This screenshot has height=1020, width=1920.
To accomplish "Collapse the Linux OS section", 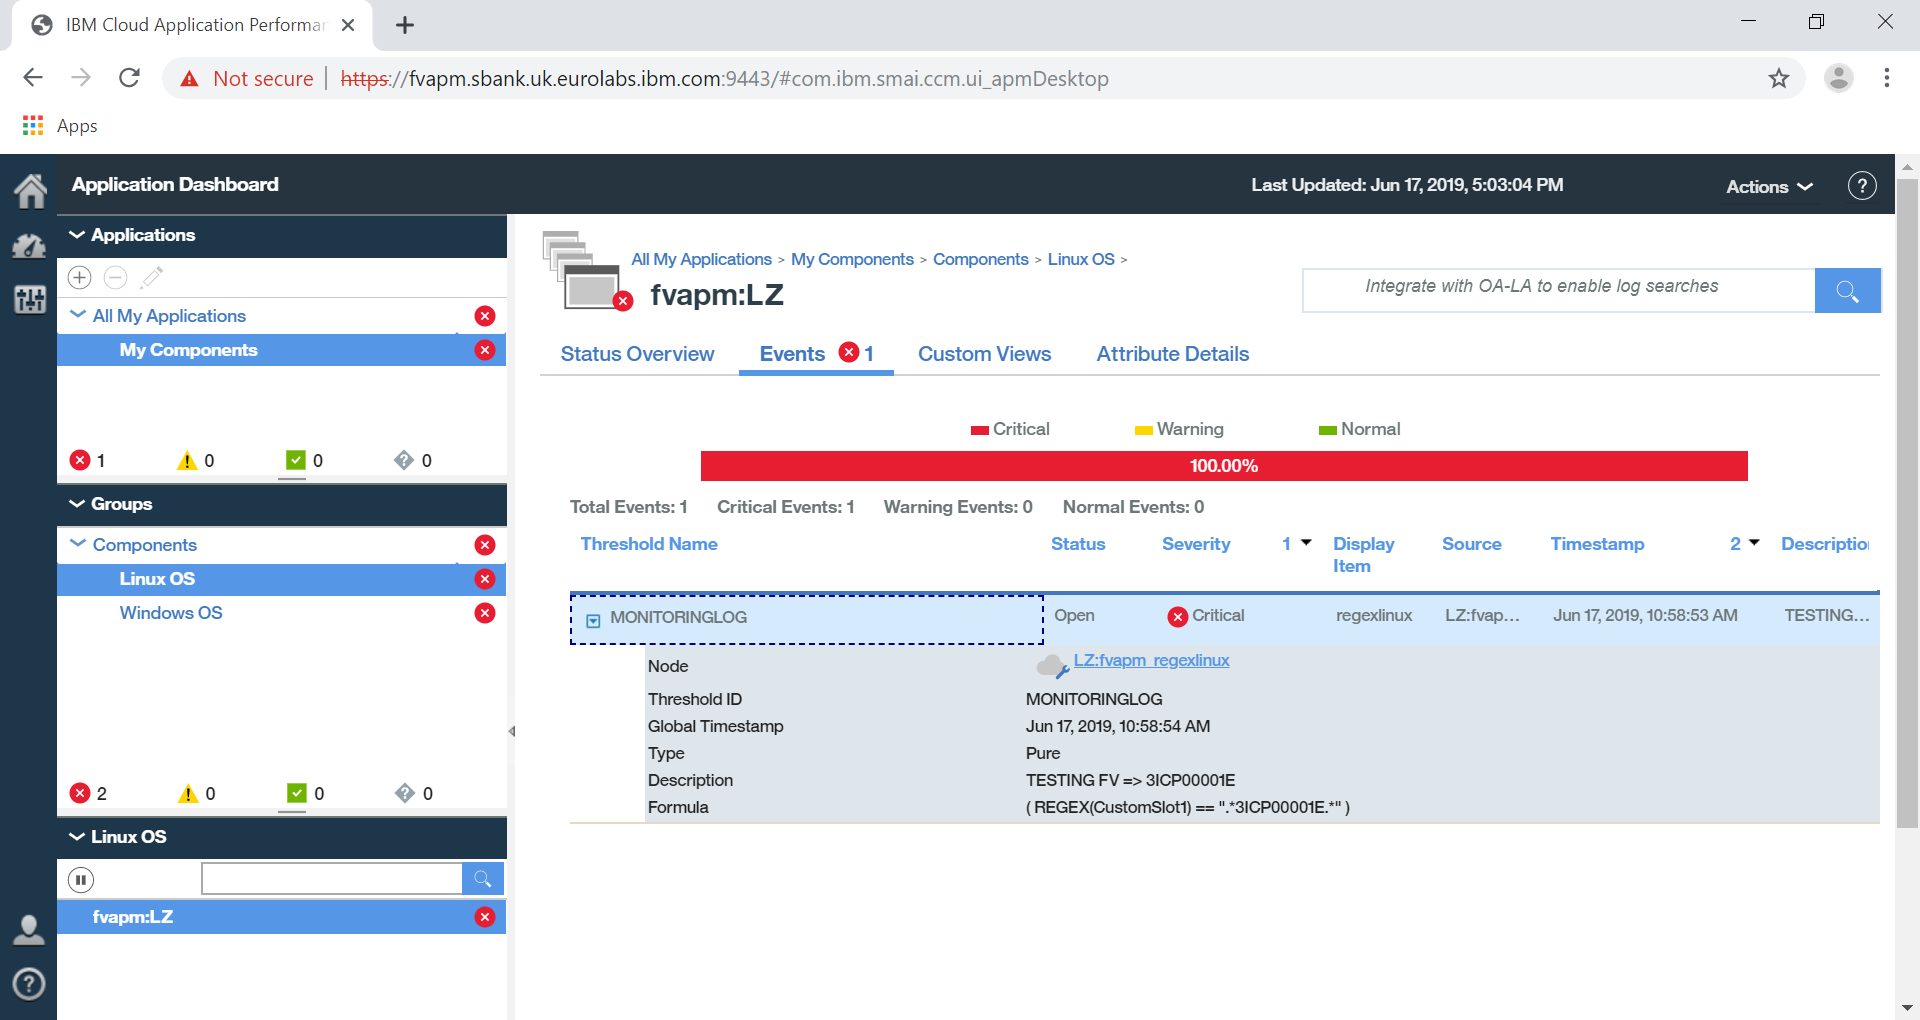I will point(77,837).
